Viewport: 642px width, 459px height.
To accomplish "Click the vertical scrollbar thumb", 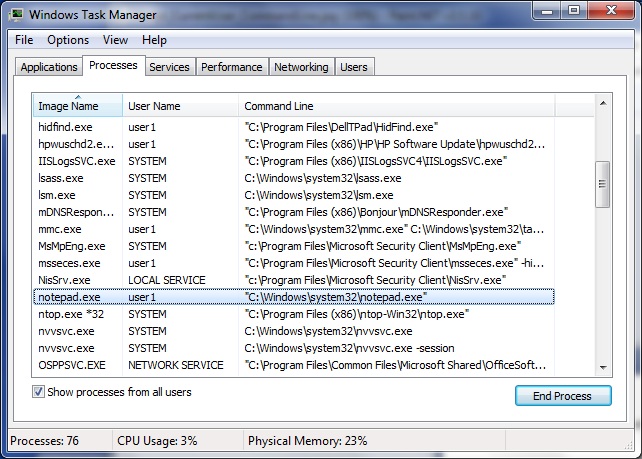I will (602, 184).
